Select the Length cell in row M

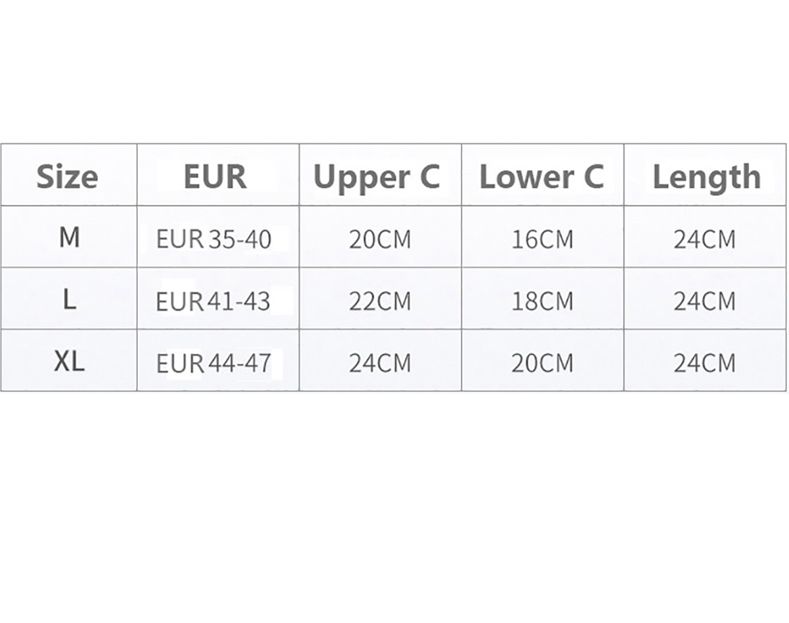(x=704, y=240)
